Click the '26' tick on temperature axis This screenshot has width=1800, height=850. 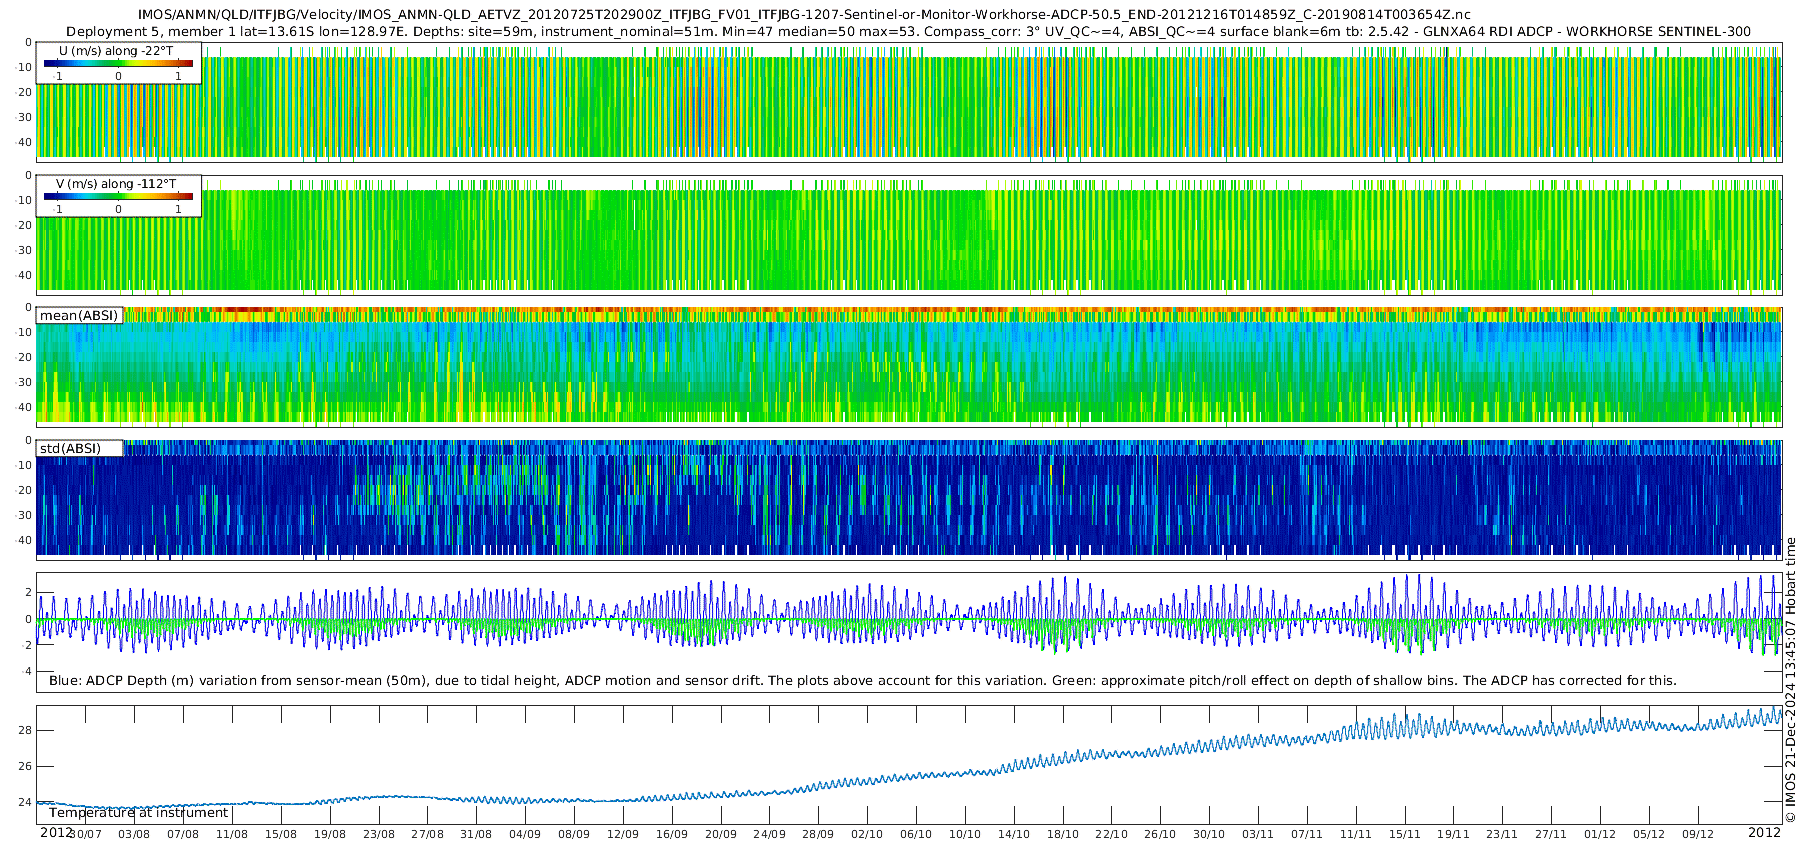point(25,766)
